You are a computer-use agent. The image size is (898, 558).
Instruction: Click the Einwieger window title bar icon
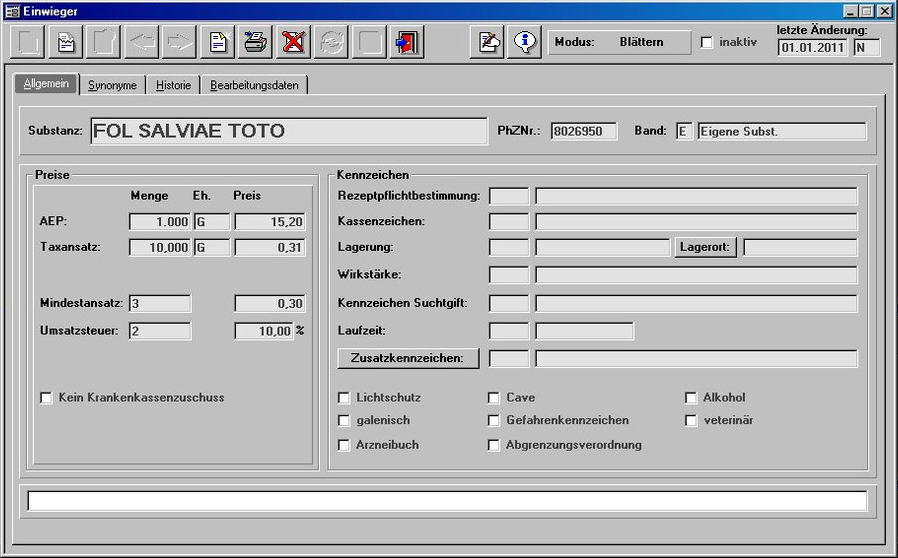click(13, 11)
